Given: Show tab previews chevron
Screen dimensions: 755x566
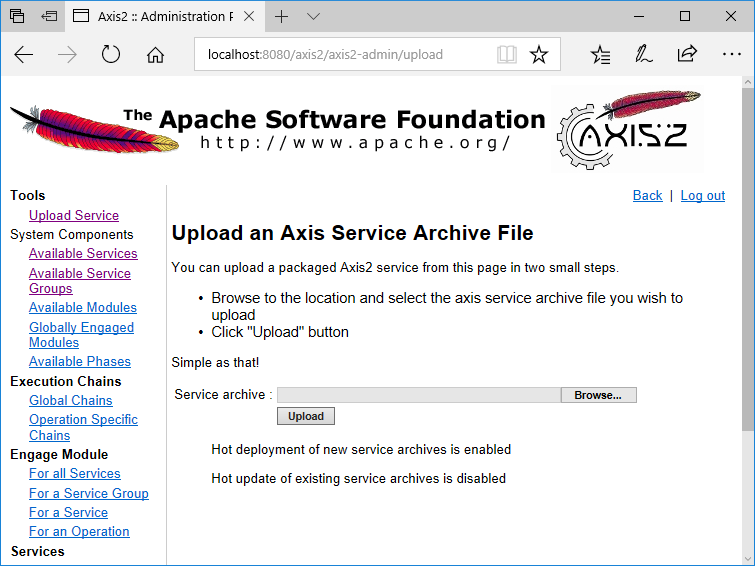Looking at the screenshot, I should (313, 17).
